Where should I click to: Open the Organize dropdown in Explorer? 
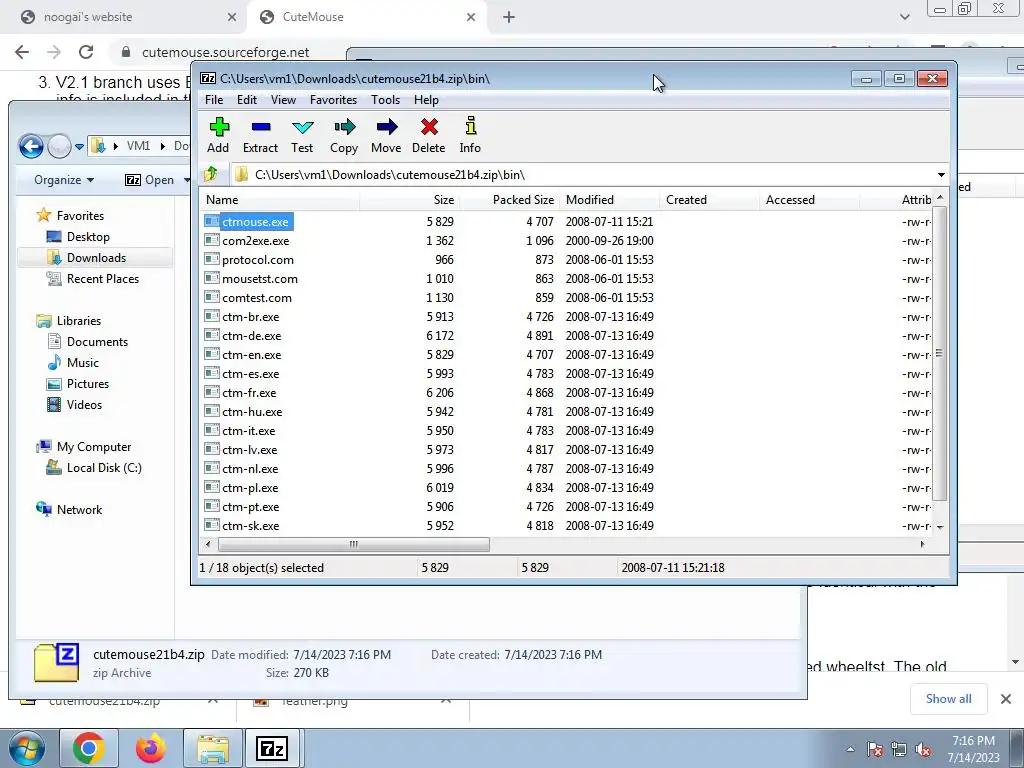point(64,180)
